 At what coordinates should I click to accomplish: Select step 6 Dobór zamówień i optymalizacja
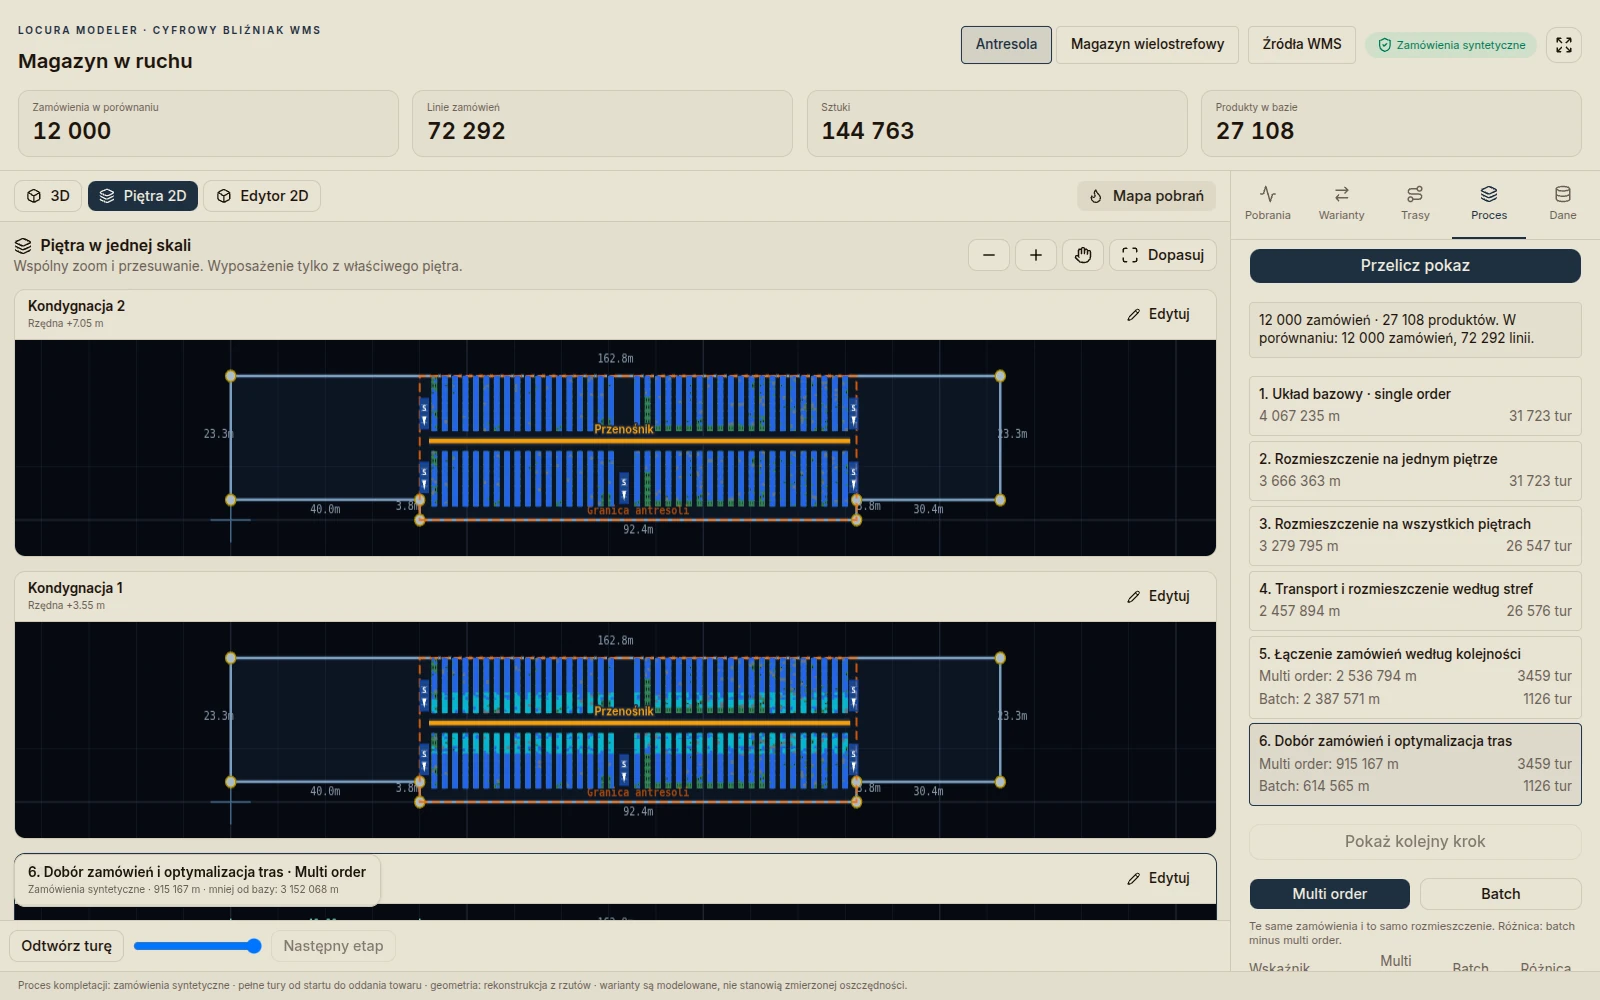pos(1415,764)
